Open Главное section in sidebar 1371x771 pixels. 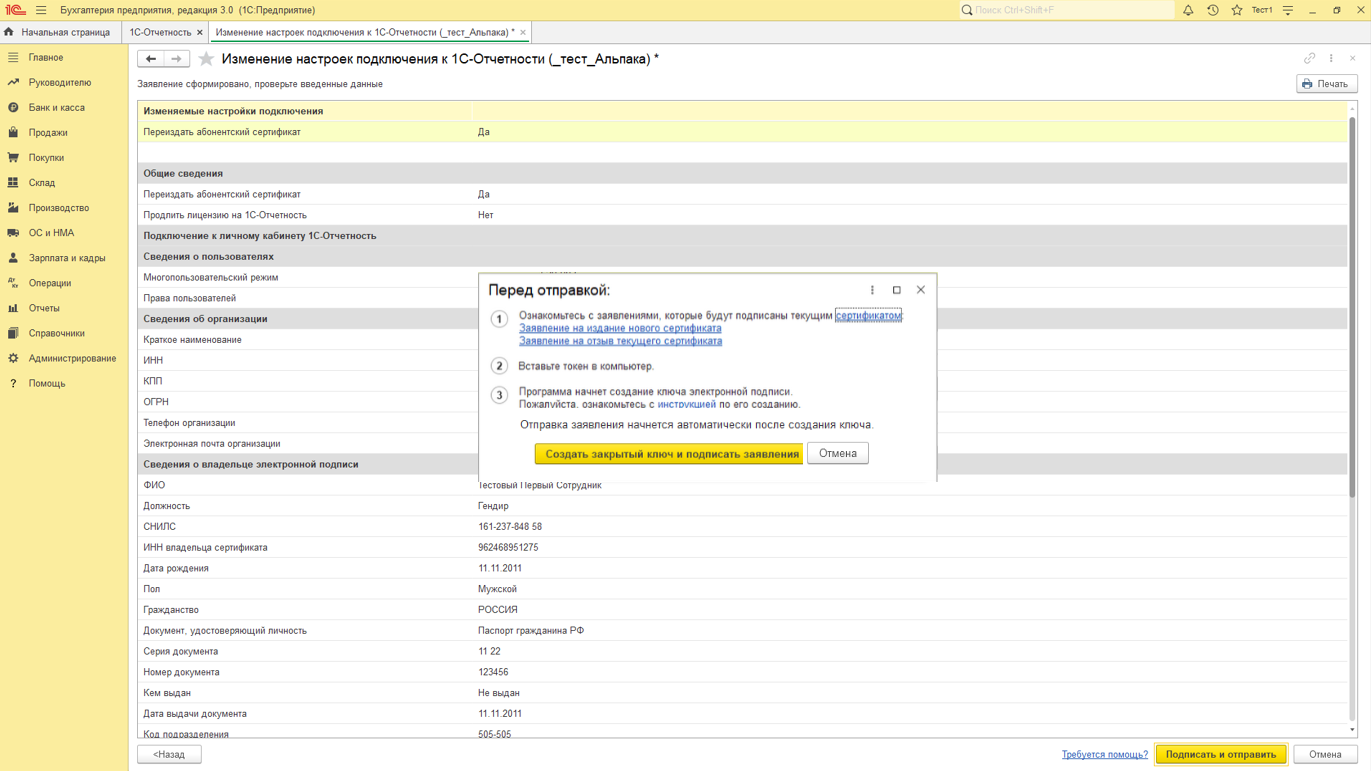click(x=46, y=57)
